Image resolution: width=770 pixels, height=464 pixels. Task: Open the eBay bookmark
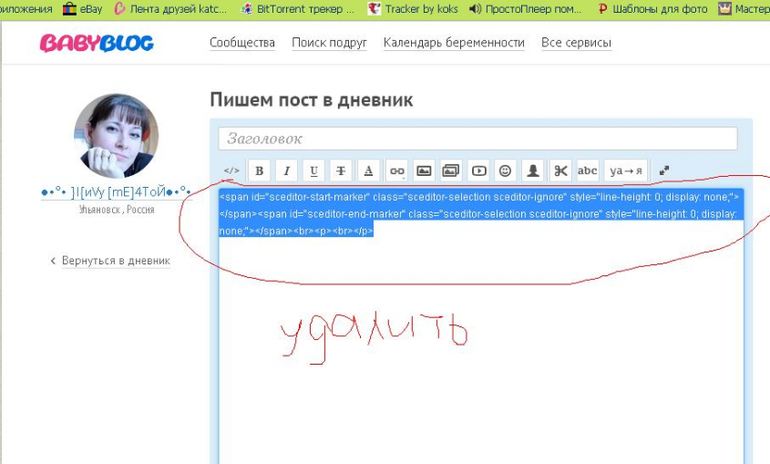point(83,9)
